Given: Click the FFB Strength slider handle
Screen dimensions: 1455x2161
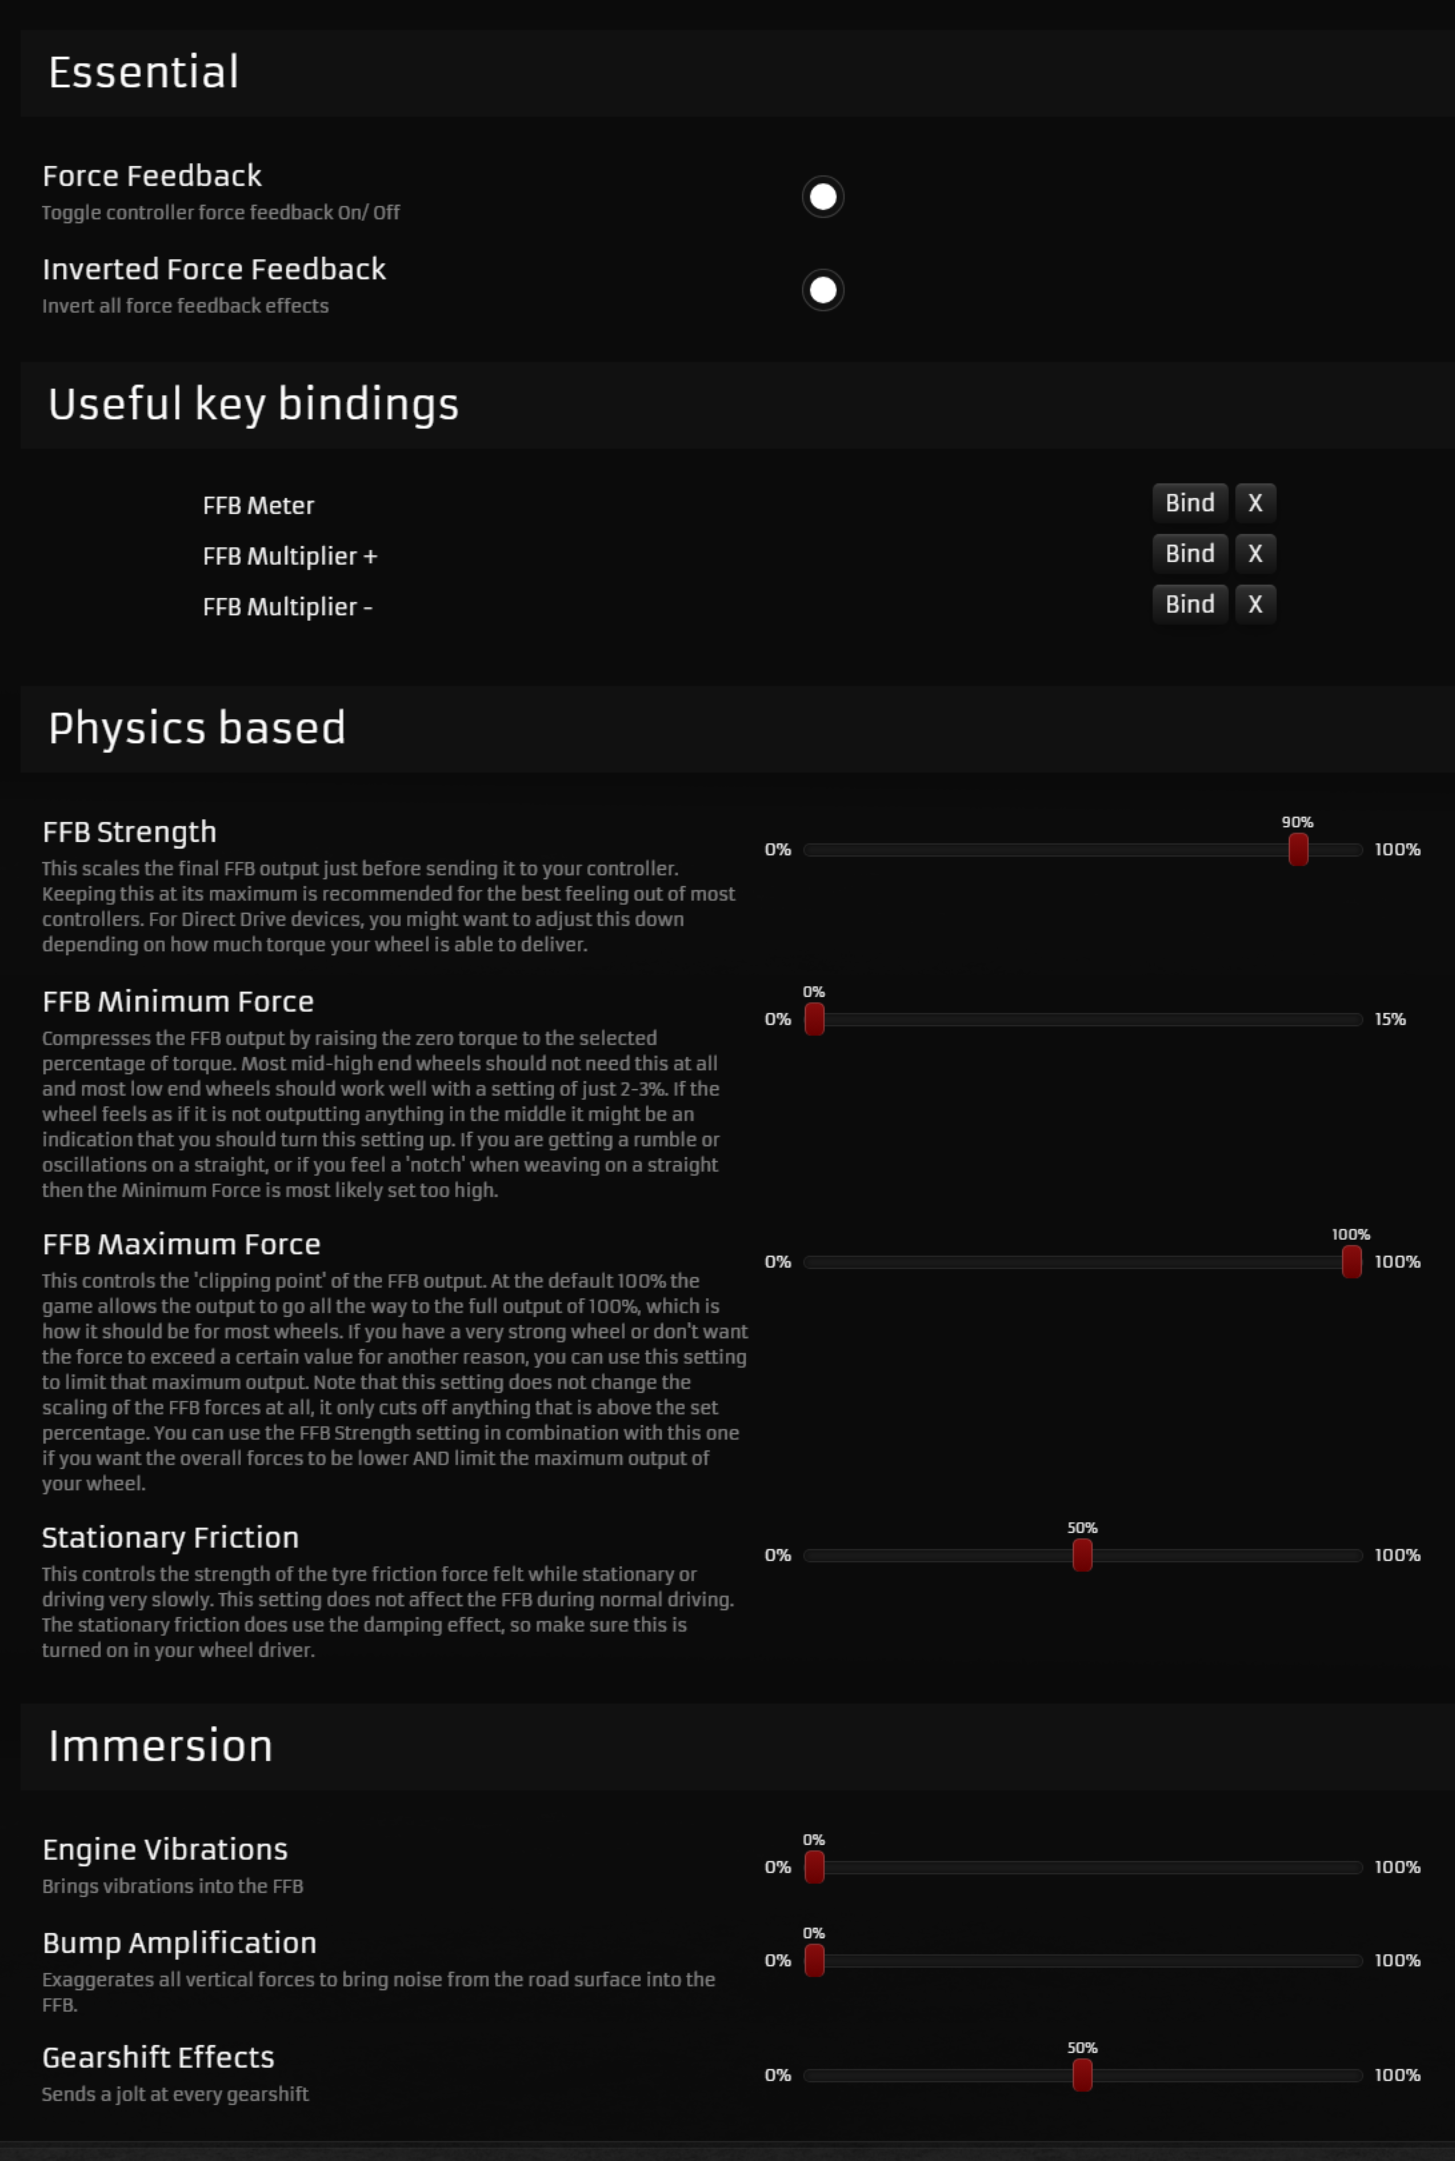Looking at the screenshot, I should 1298,849.
